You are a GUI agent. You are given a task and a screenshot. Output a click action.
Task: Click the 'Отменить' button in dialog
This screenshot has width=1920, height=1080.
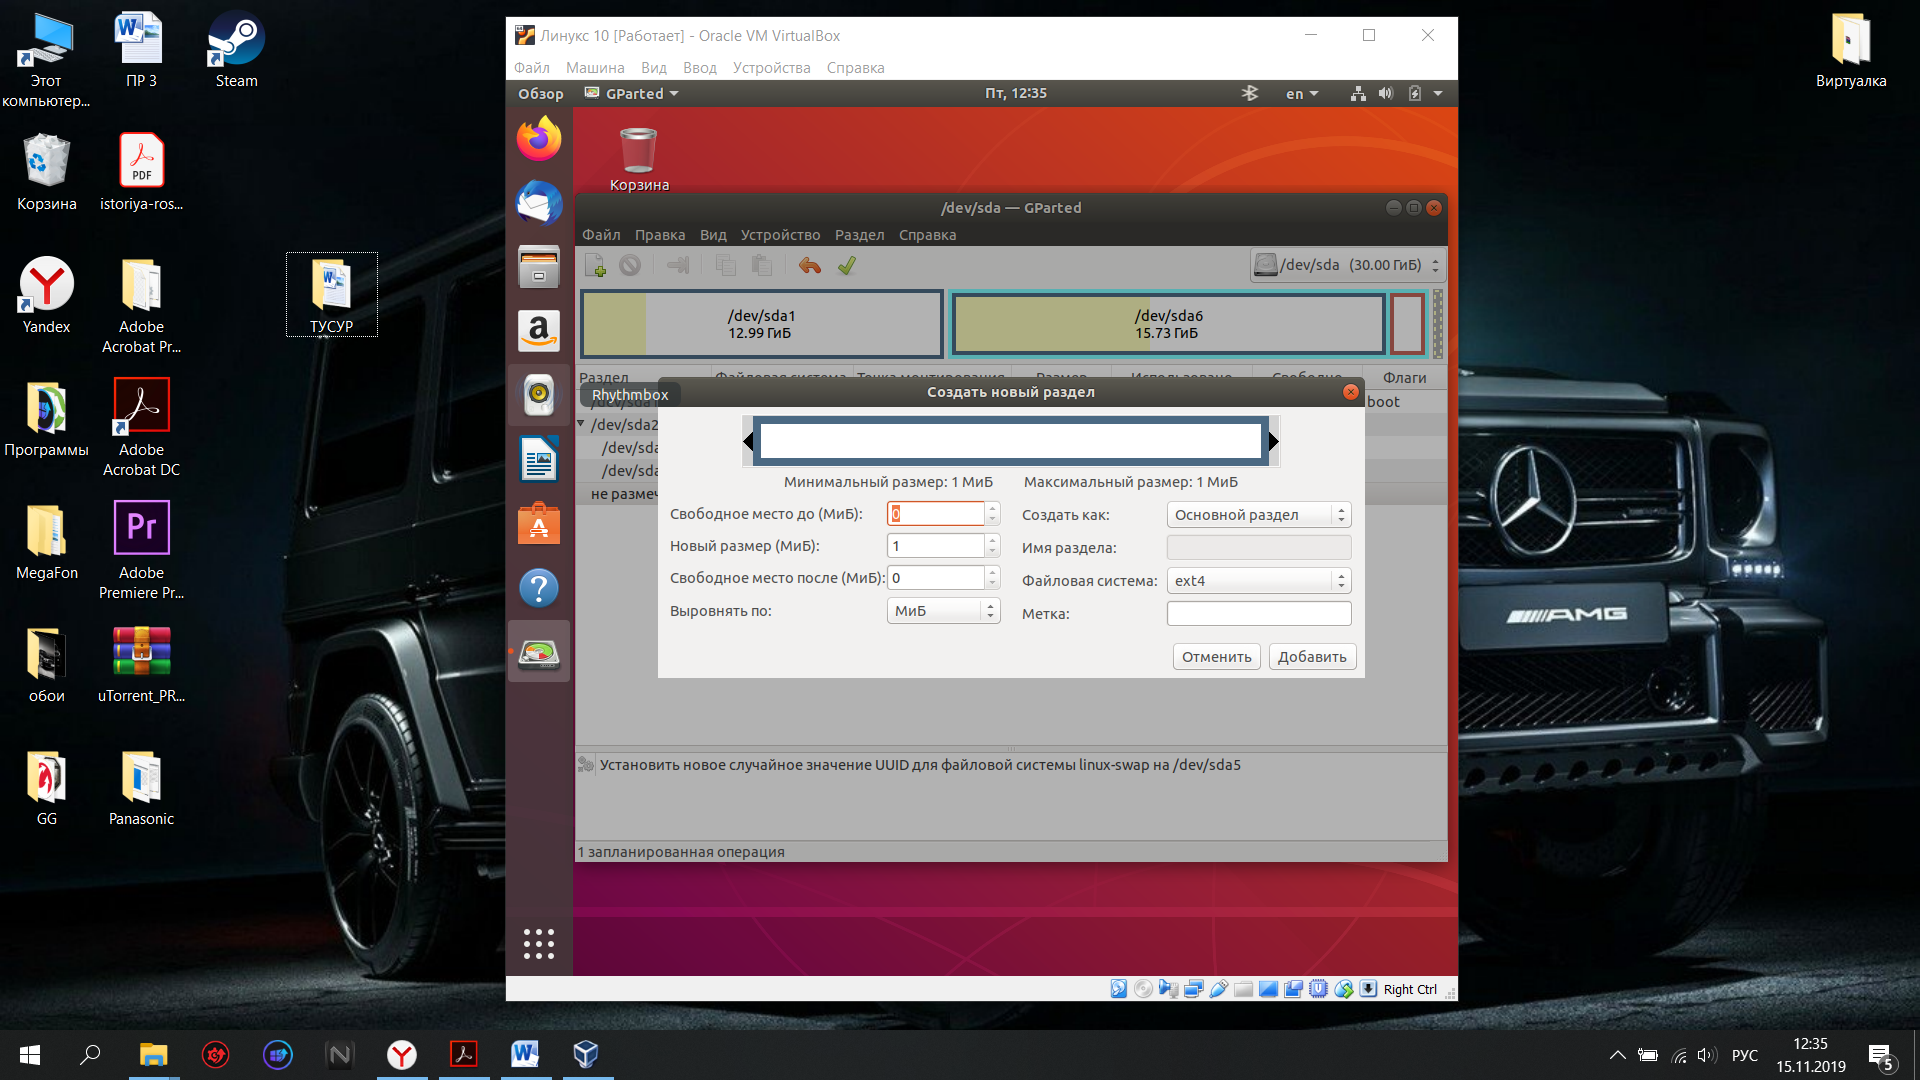1216,657
